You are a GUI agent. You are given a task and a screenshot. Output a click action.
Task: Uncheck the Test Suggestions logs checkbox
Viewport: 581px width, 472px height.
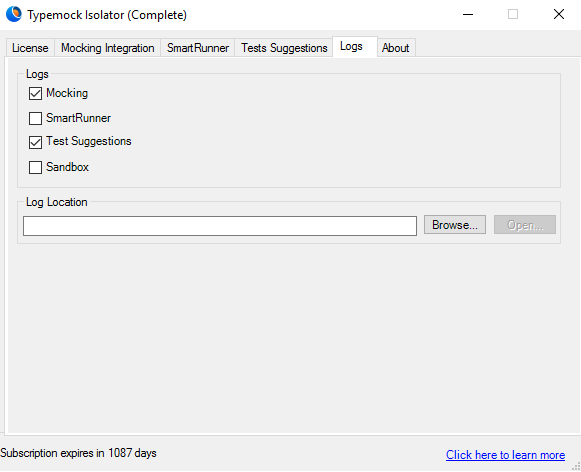click(x=35, y=142)
